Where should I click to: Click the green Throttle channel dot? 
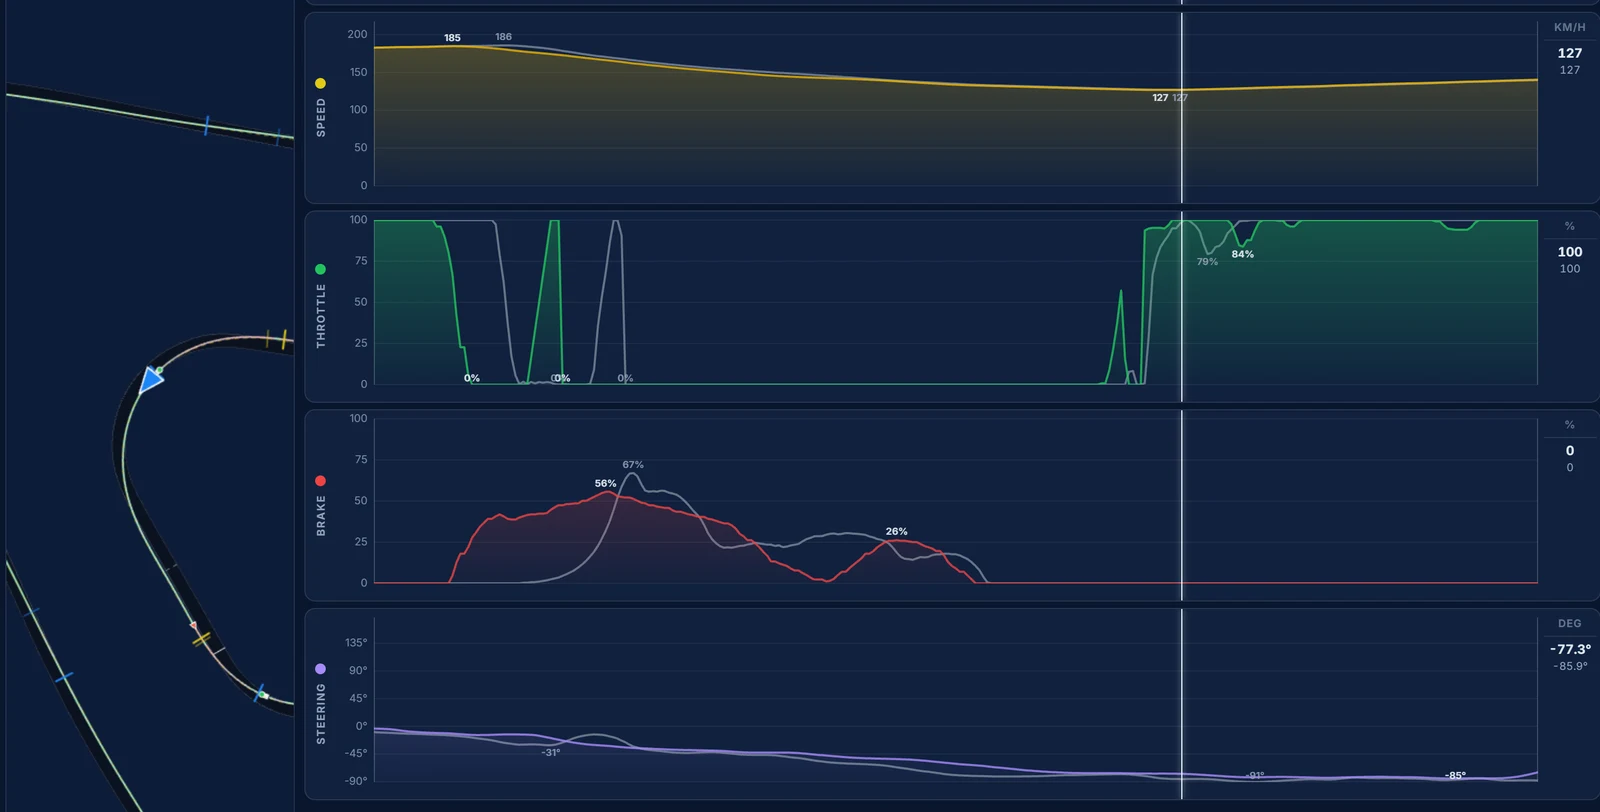(x=320, y=269)
